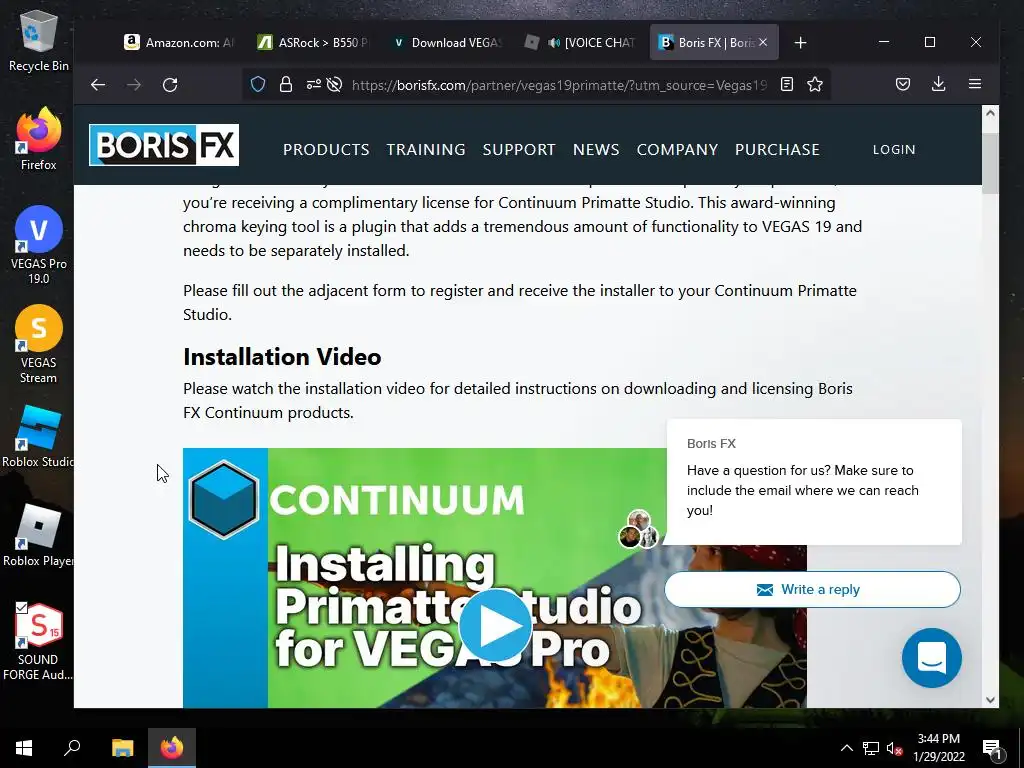
Task: Open the Firefox hamburger menu
Action: tap(975, 84)
